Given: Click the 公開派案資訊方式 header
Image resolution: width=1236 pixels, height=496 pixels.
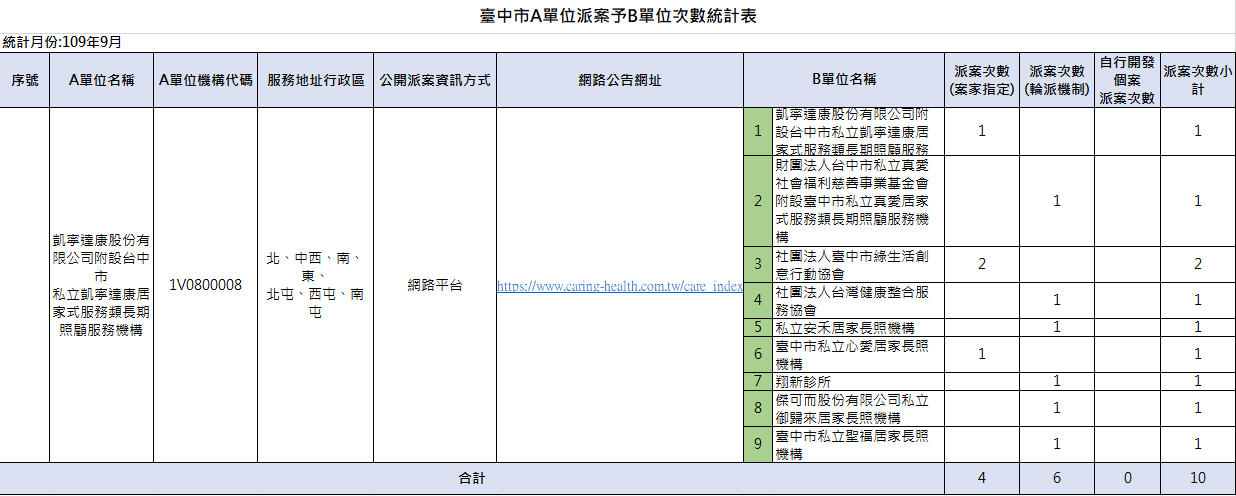Looking at the screenshot, I should click(435, 80).
